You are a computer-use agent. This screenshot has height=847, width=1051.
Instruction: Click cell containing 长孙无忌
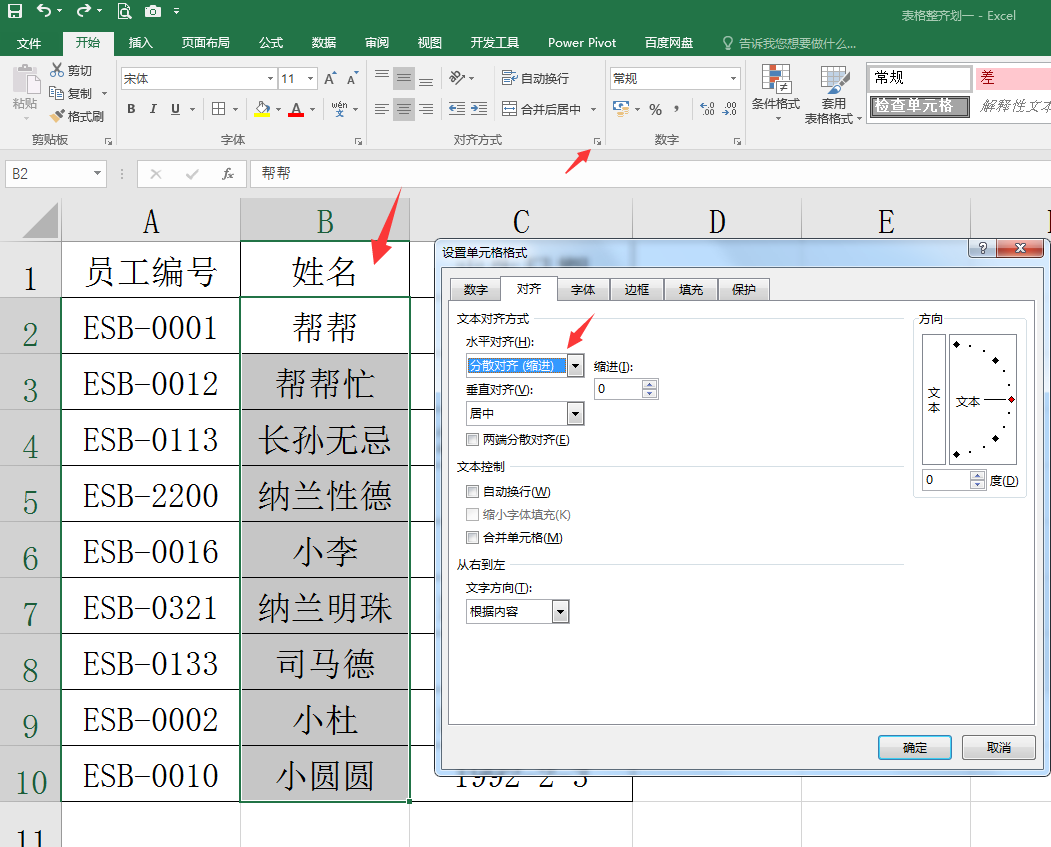point(325,439)
